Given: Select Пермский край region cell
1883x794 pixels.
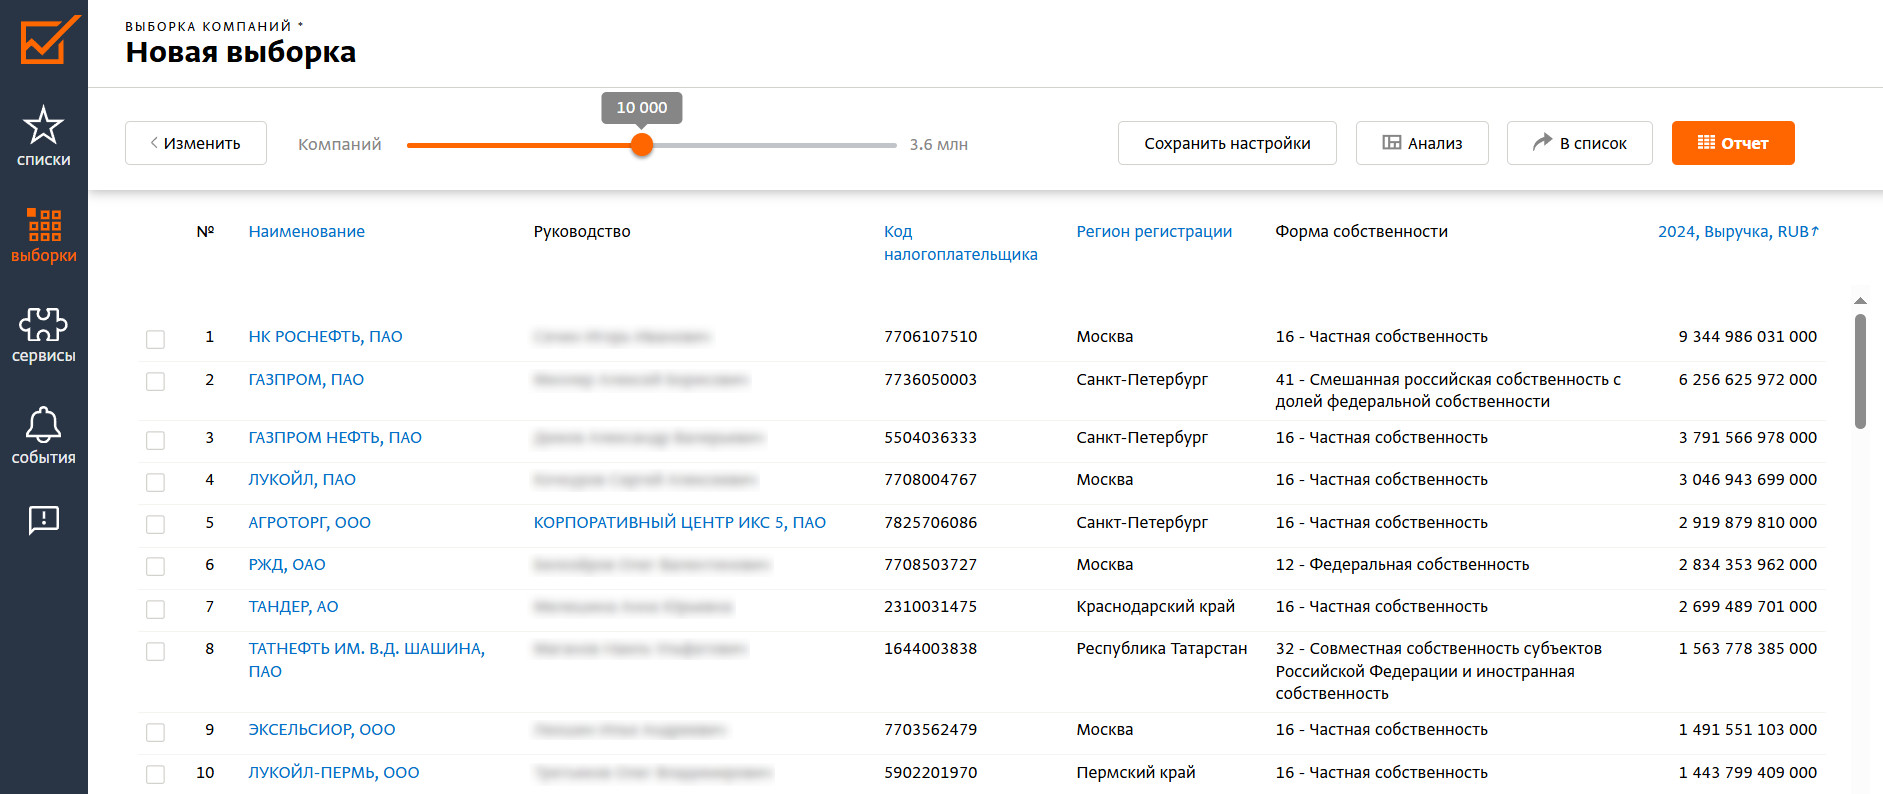Looking at the screenshot, I should pyautogui.click(x=1135, y=772).
